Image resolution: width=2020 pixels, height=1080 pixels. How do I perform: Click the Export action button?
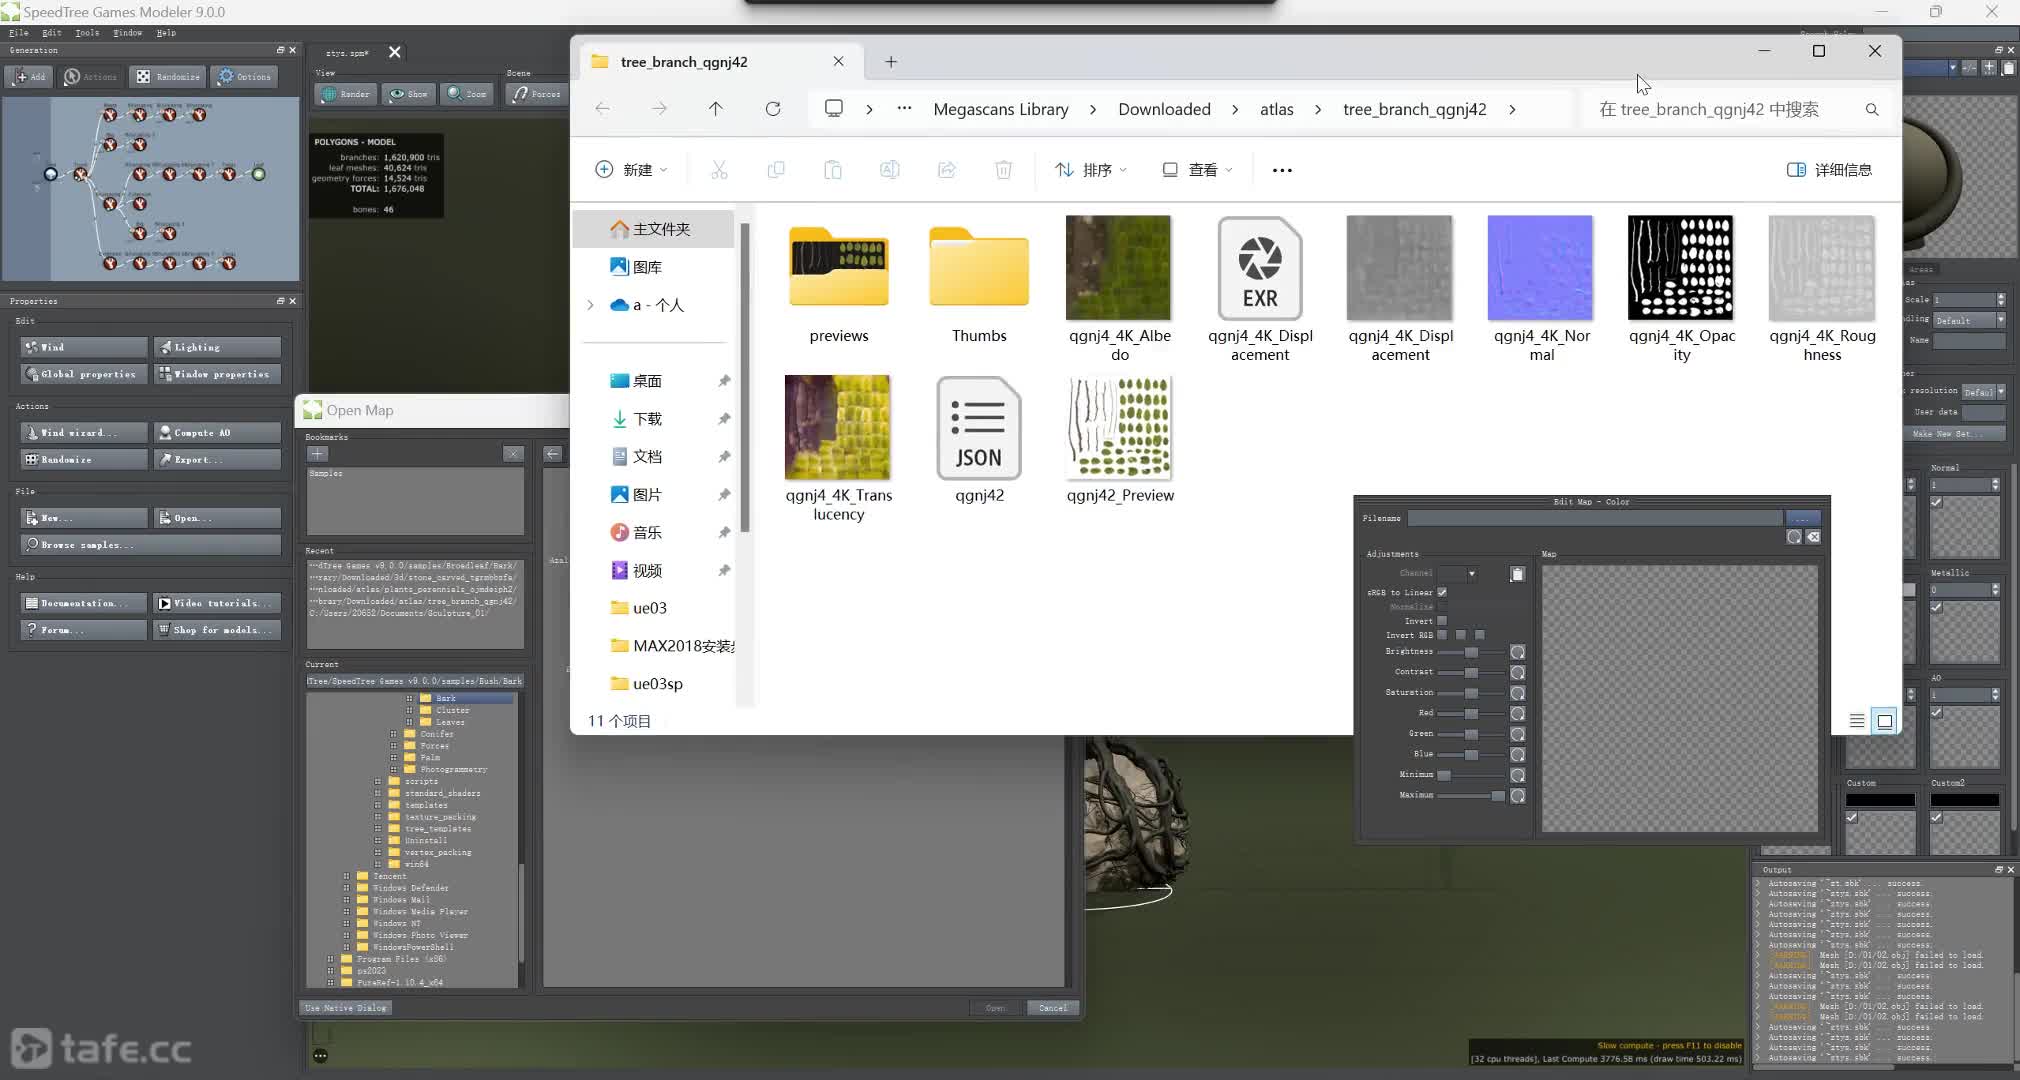(218, 459)
